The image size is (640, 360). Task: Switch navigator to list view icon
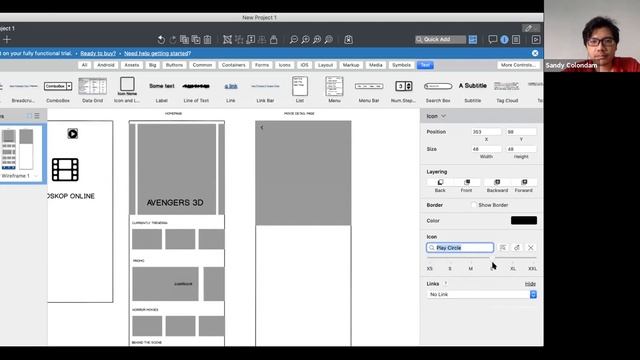point(37,116)
